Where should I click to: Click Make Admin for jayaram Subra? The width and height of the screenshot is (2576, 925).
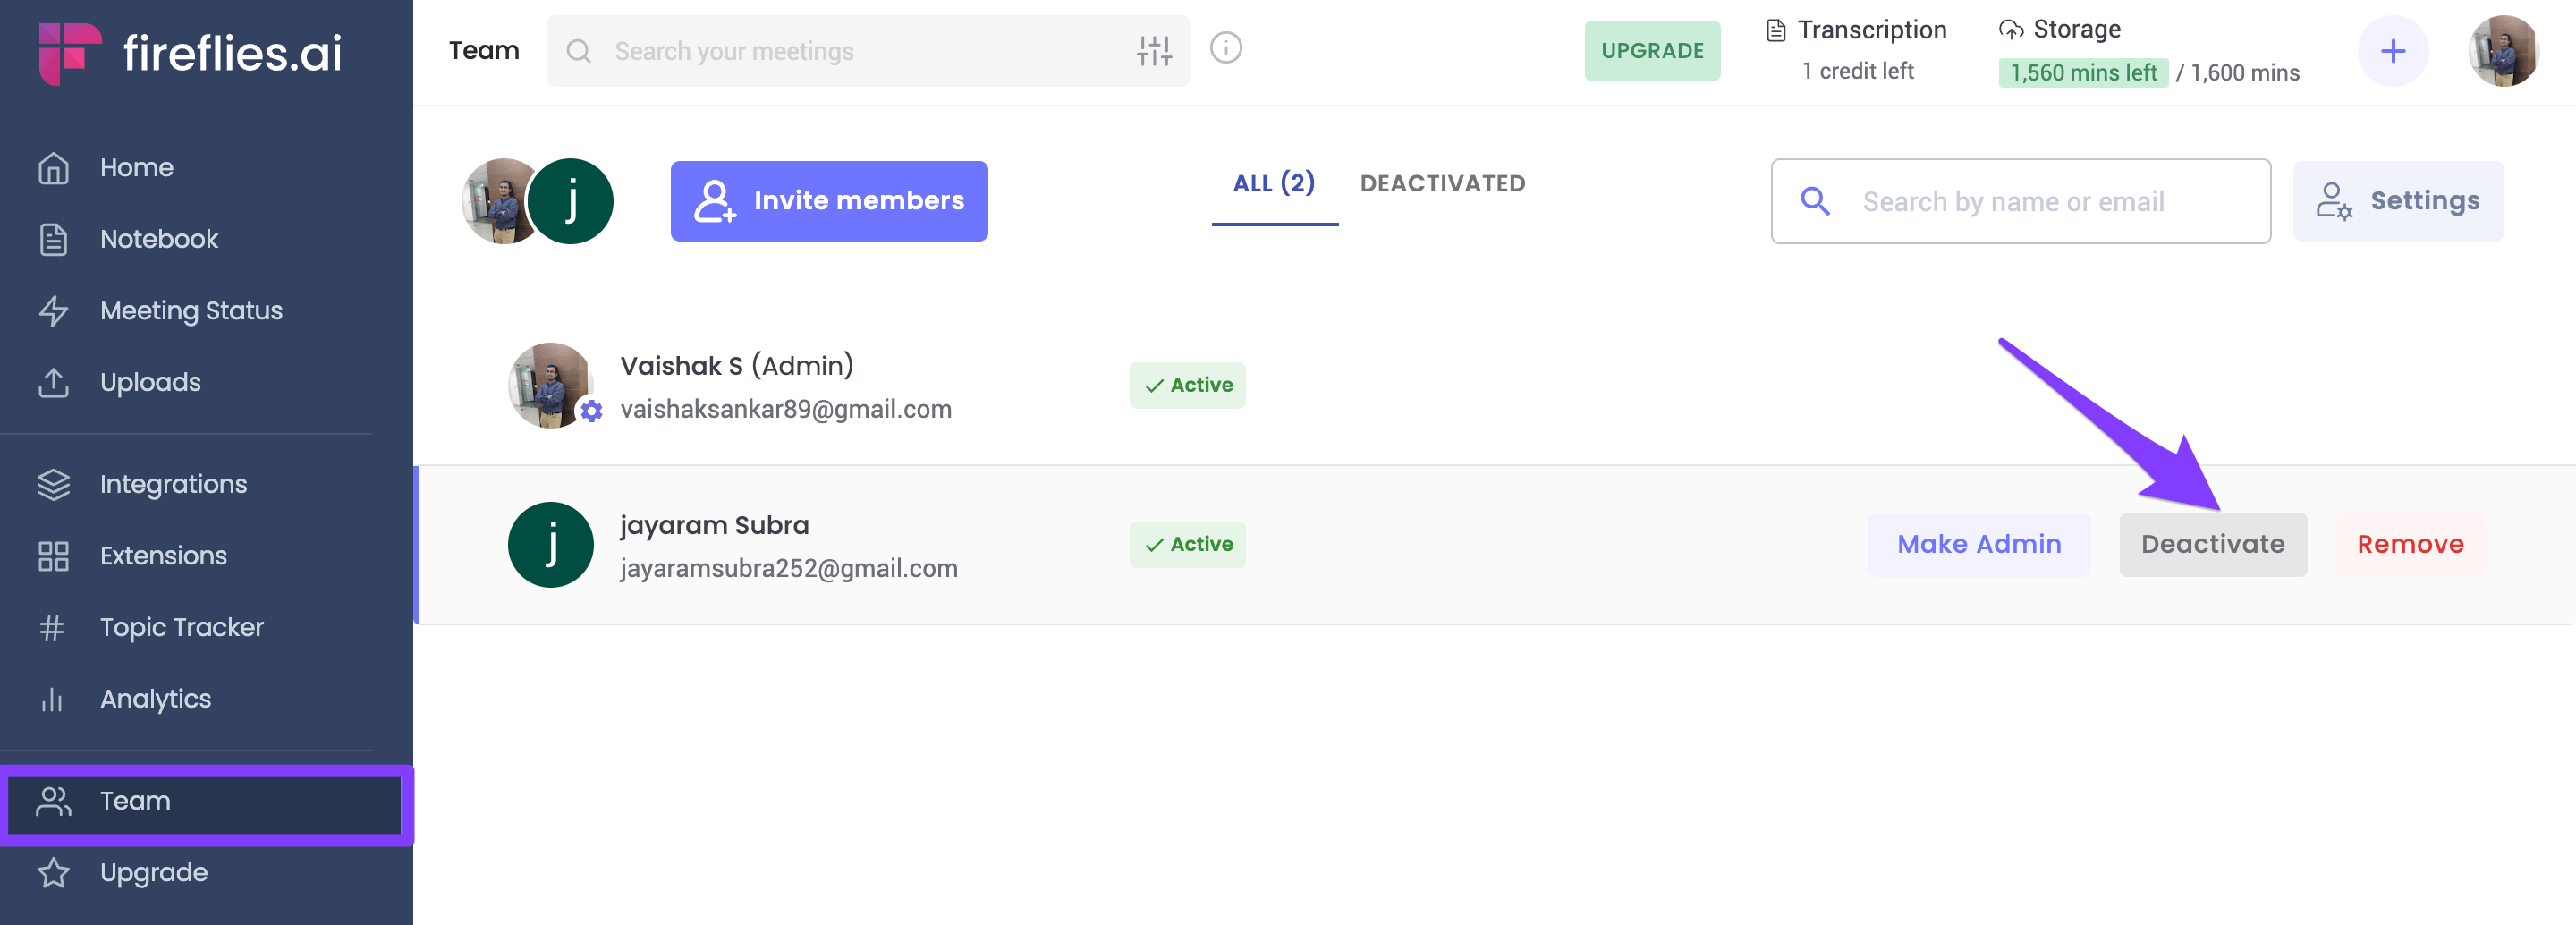1979,545
